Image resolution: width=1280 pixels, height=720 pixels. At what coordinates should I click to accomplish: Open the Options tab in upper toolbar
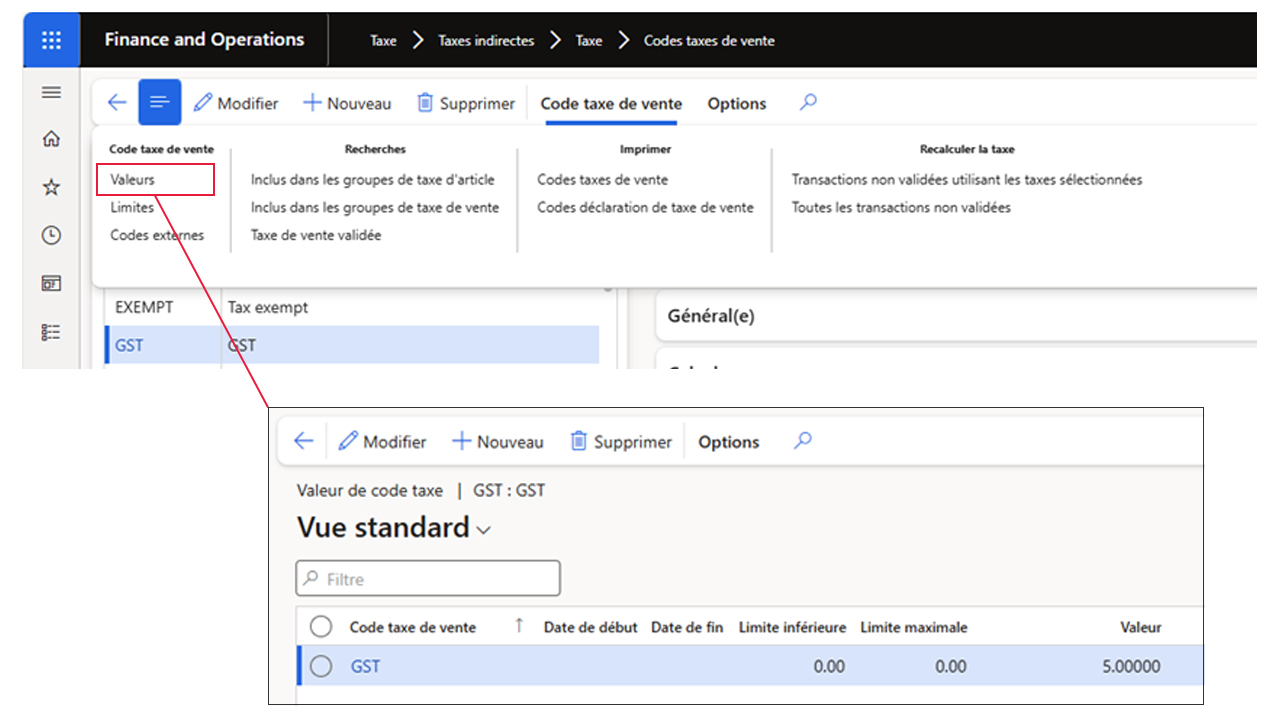(737, 103)
